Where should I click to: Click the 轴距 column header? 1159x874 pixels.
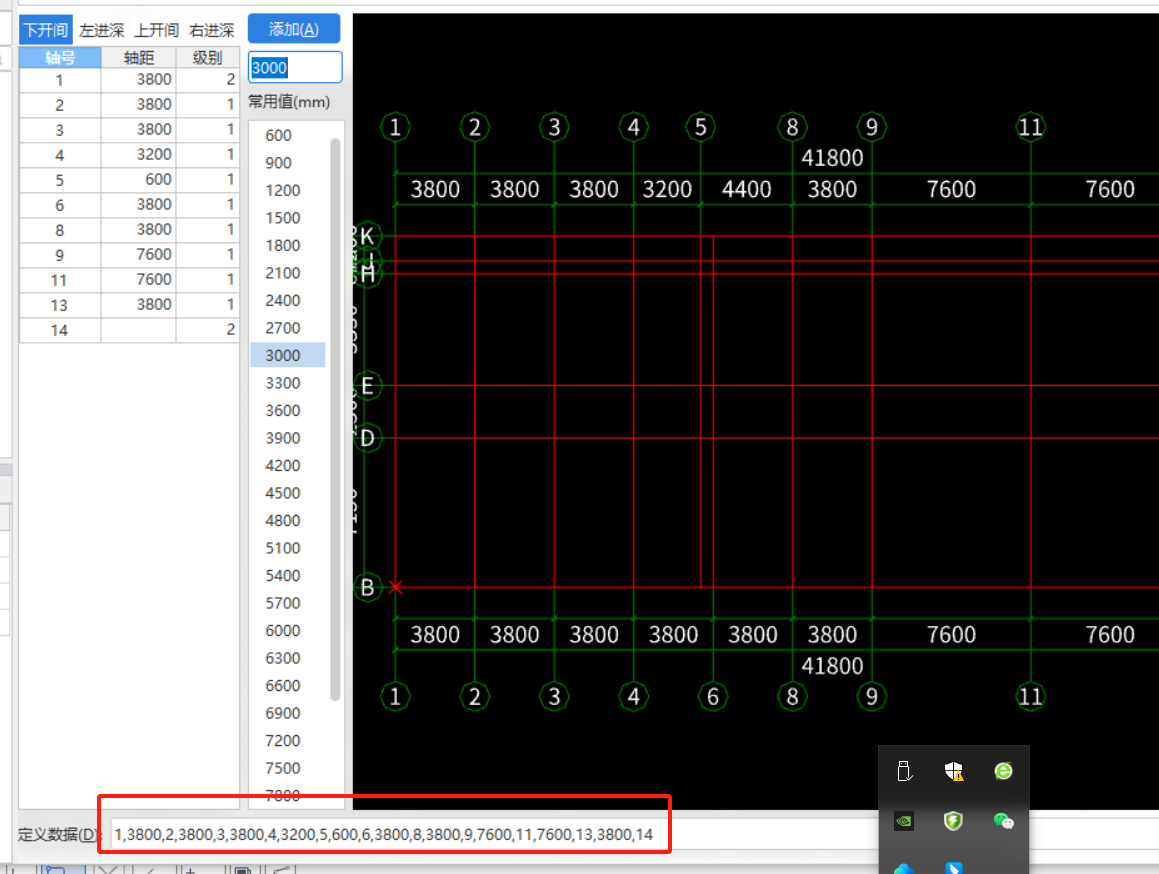(x=138, y=58)
